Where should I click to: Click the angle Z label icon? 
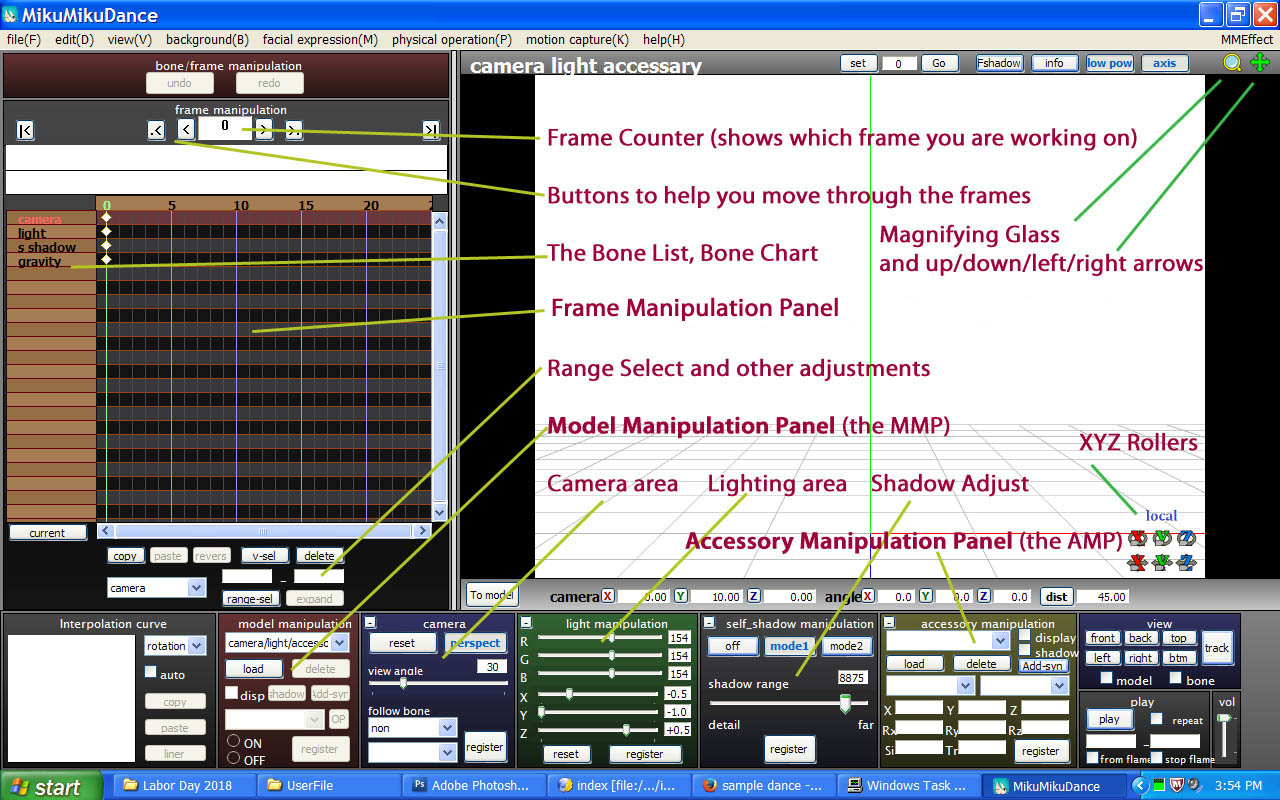click(x=984, y=596)
